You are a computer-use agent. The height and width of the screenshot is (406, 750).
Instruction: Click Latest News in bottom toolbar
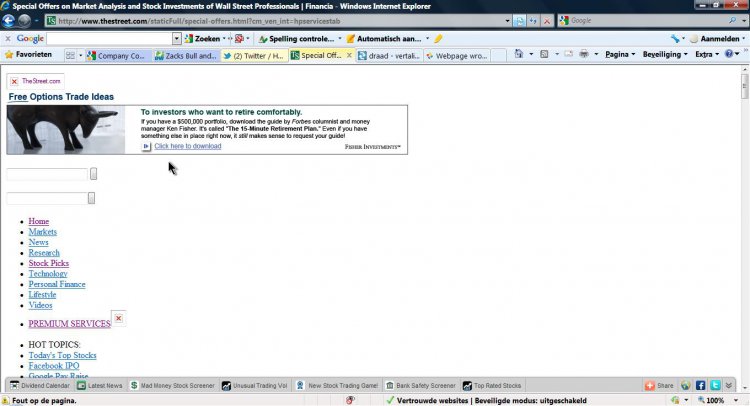tap(99, 385)
